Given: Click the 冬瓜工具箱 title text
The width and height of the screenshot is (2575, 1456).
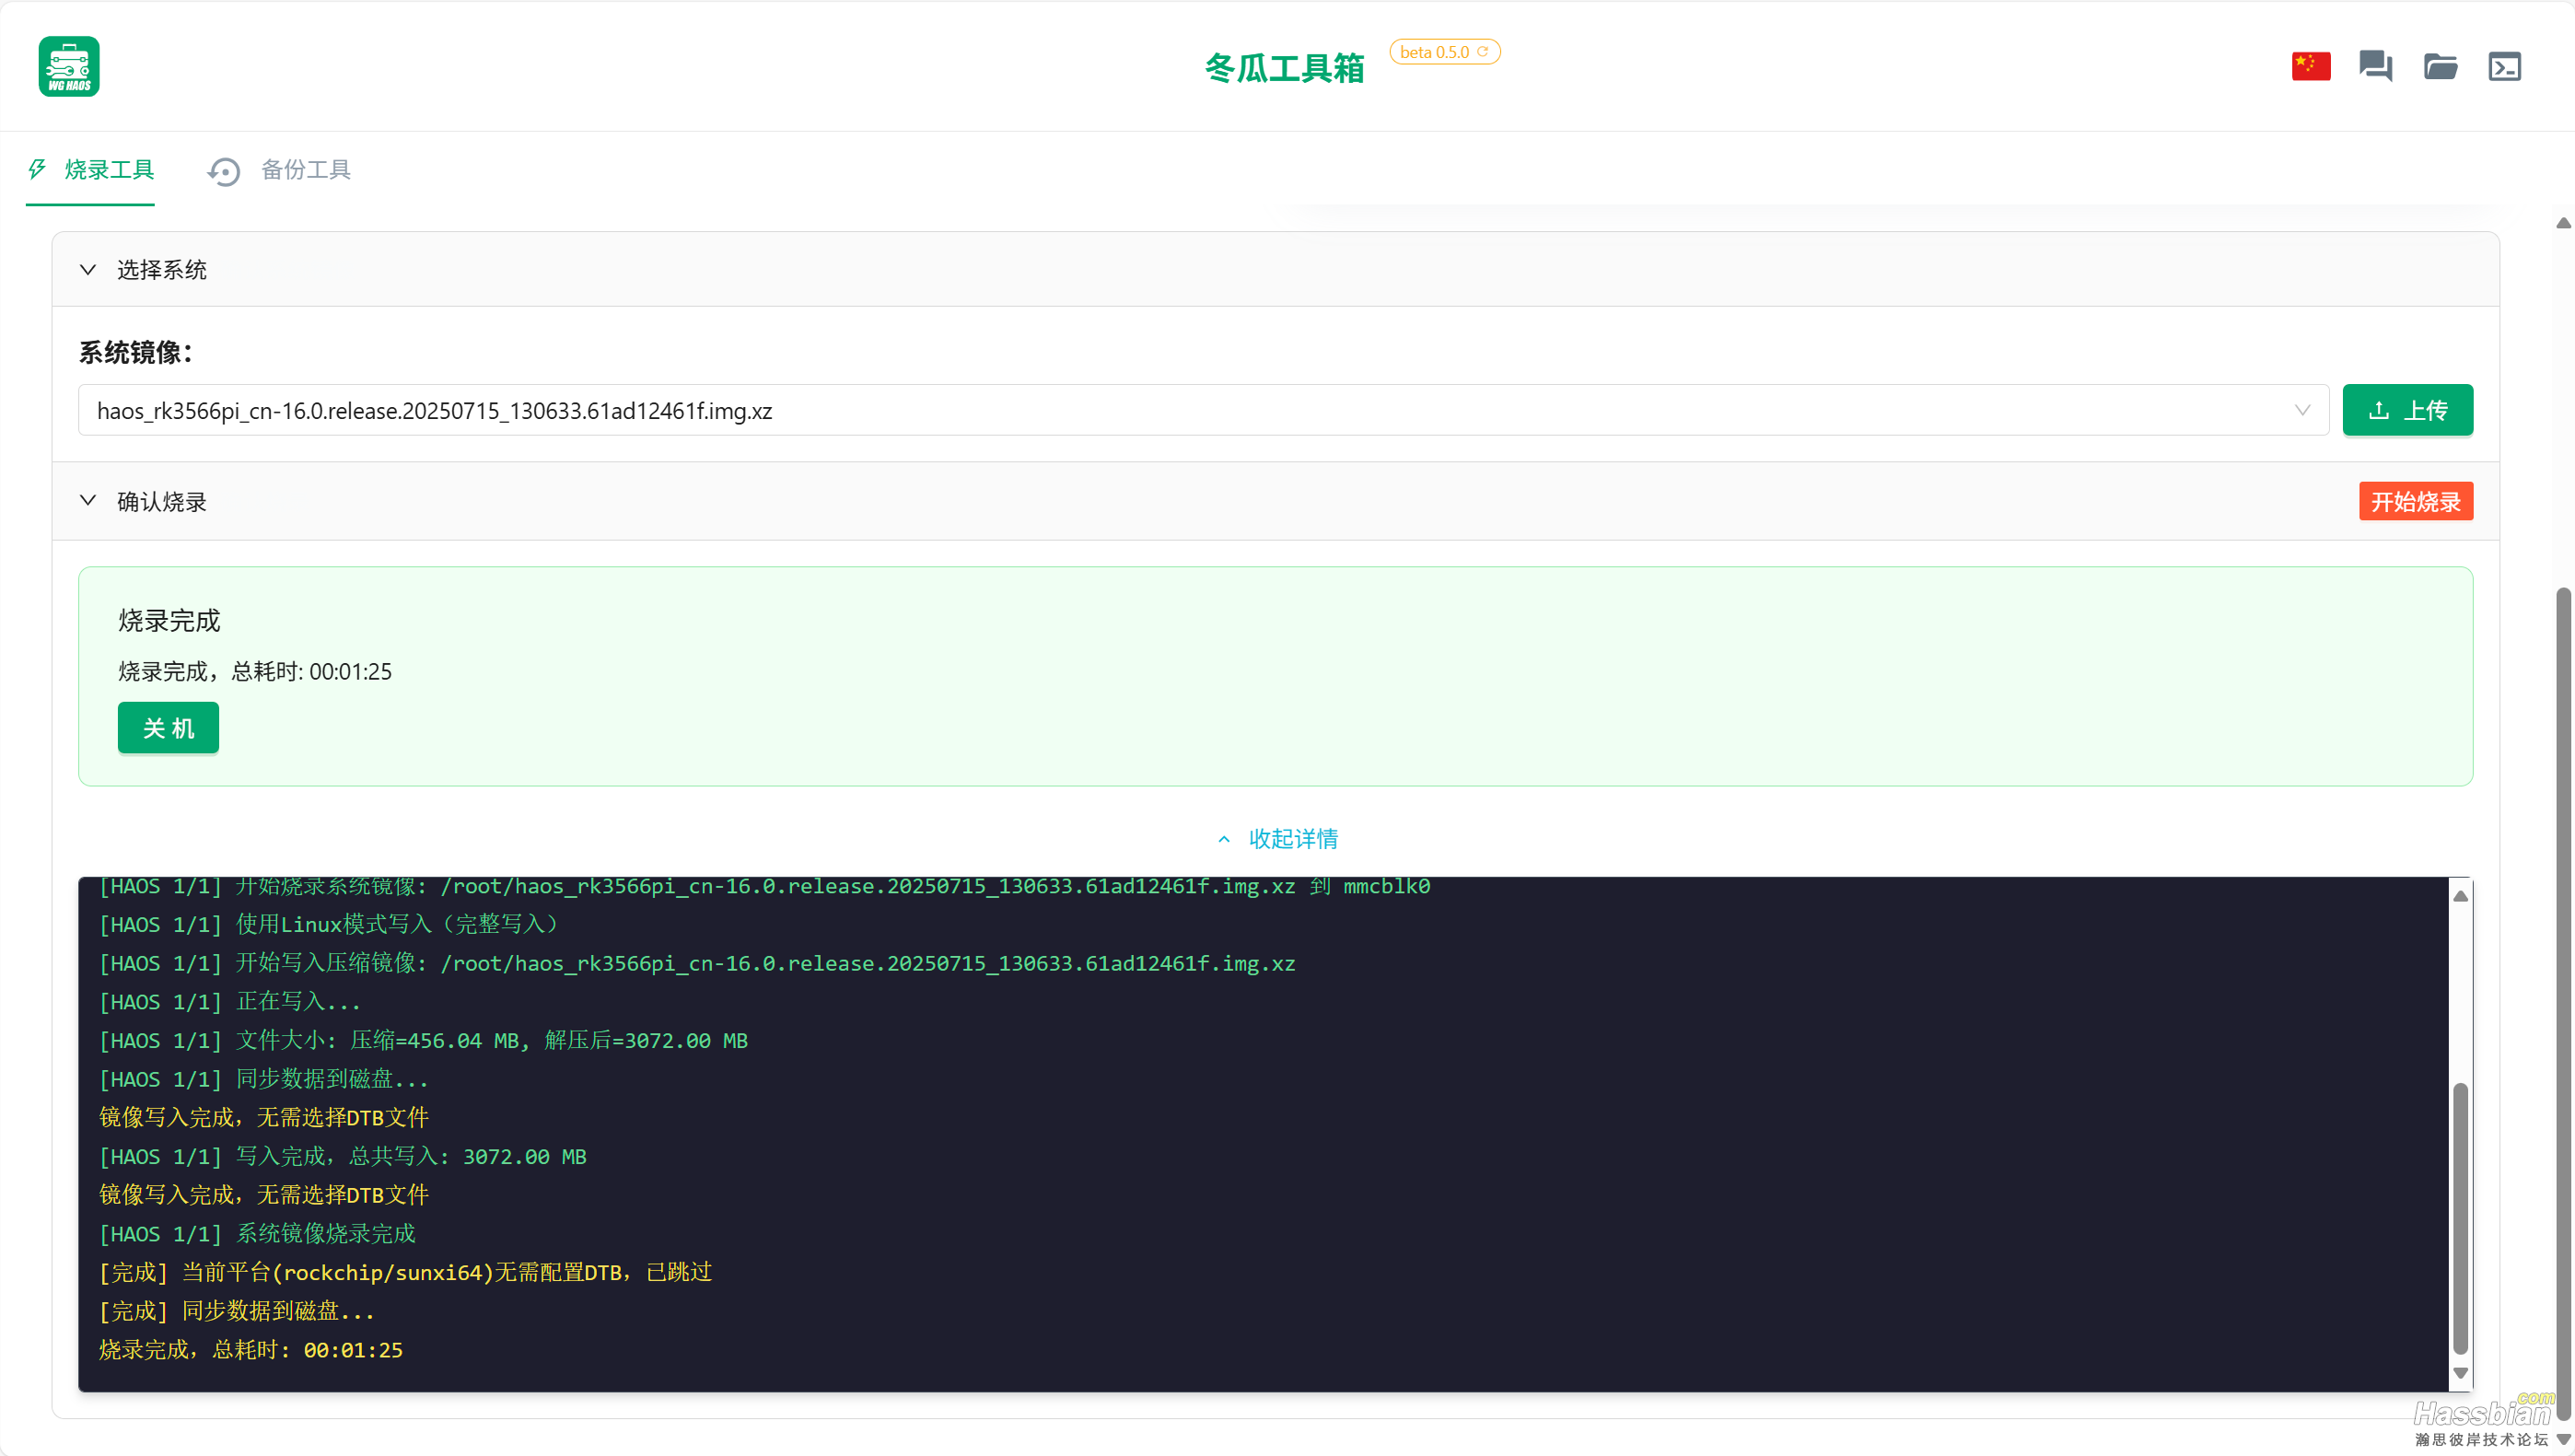Looking at the screenshot, I should click(1284, 68).
